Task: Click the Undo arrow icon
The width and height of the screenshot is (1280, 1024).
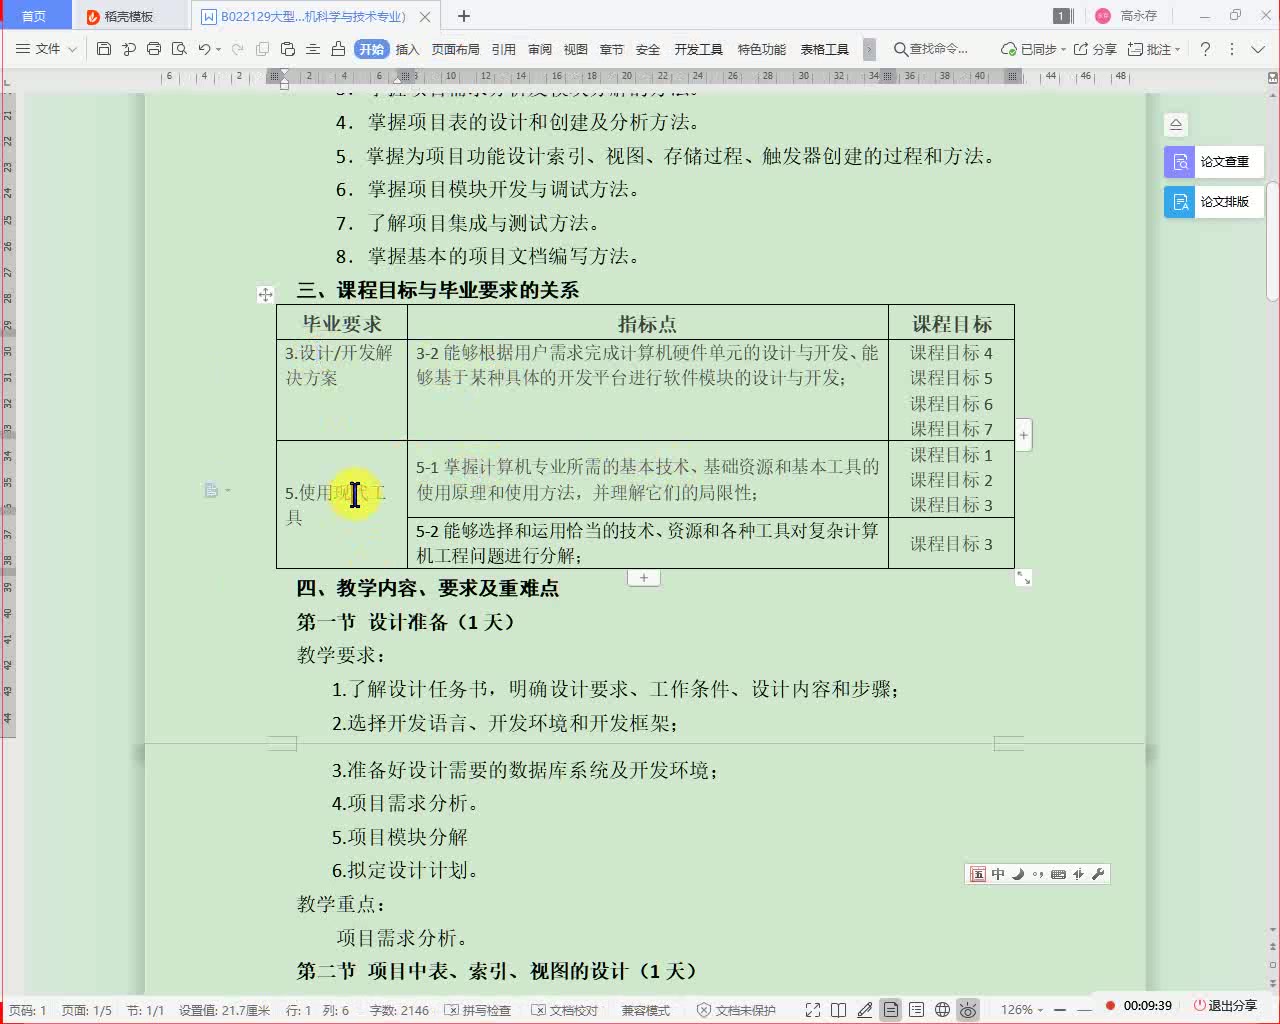Action: click(204, 49)
